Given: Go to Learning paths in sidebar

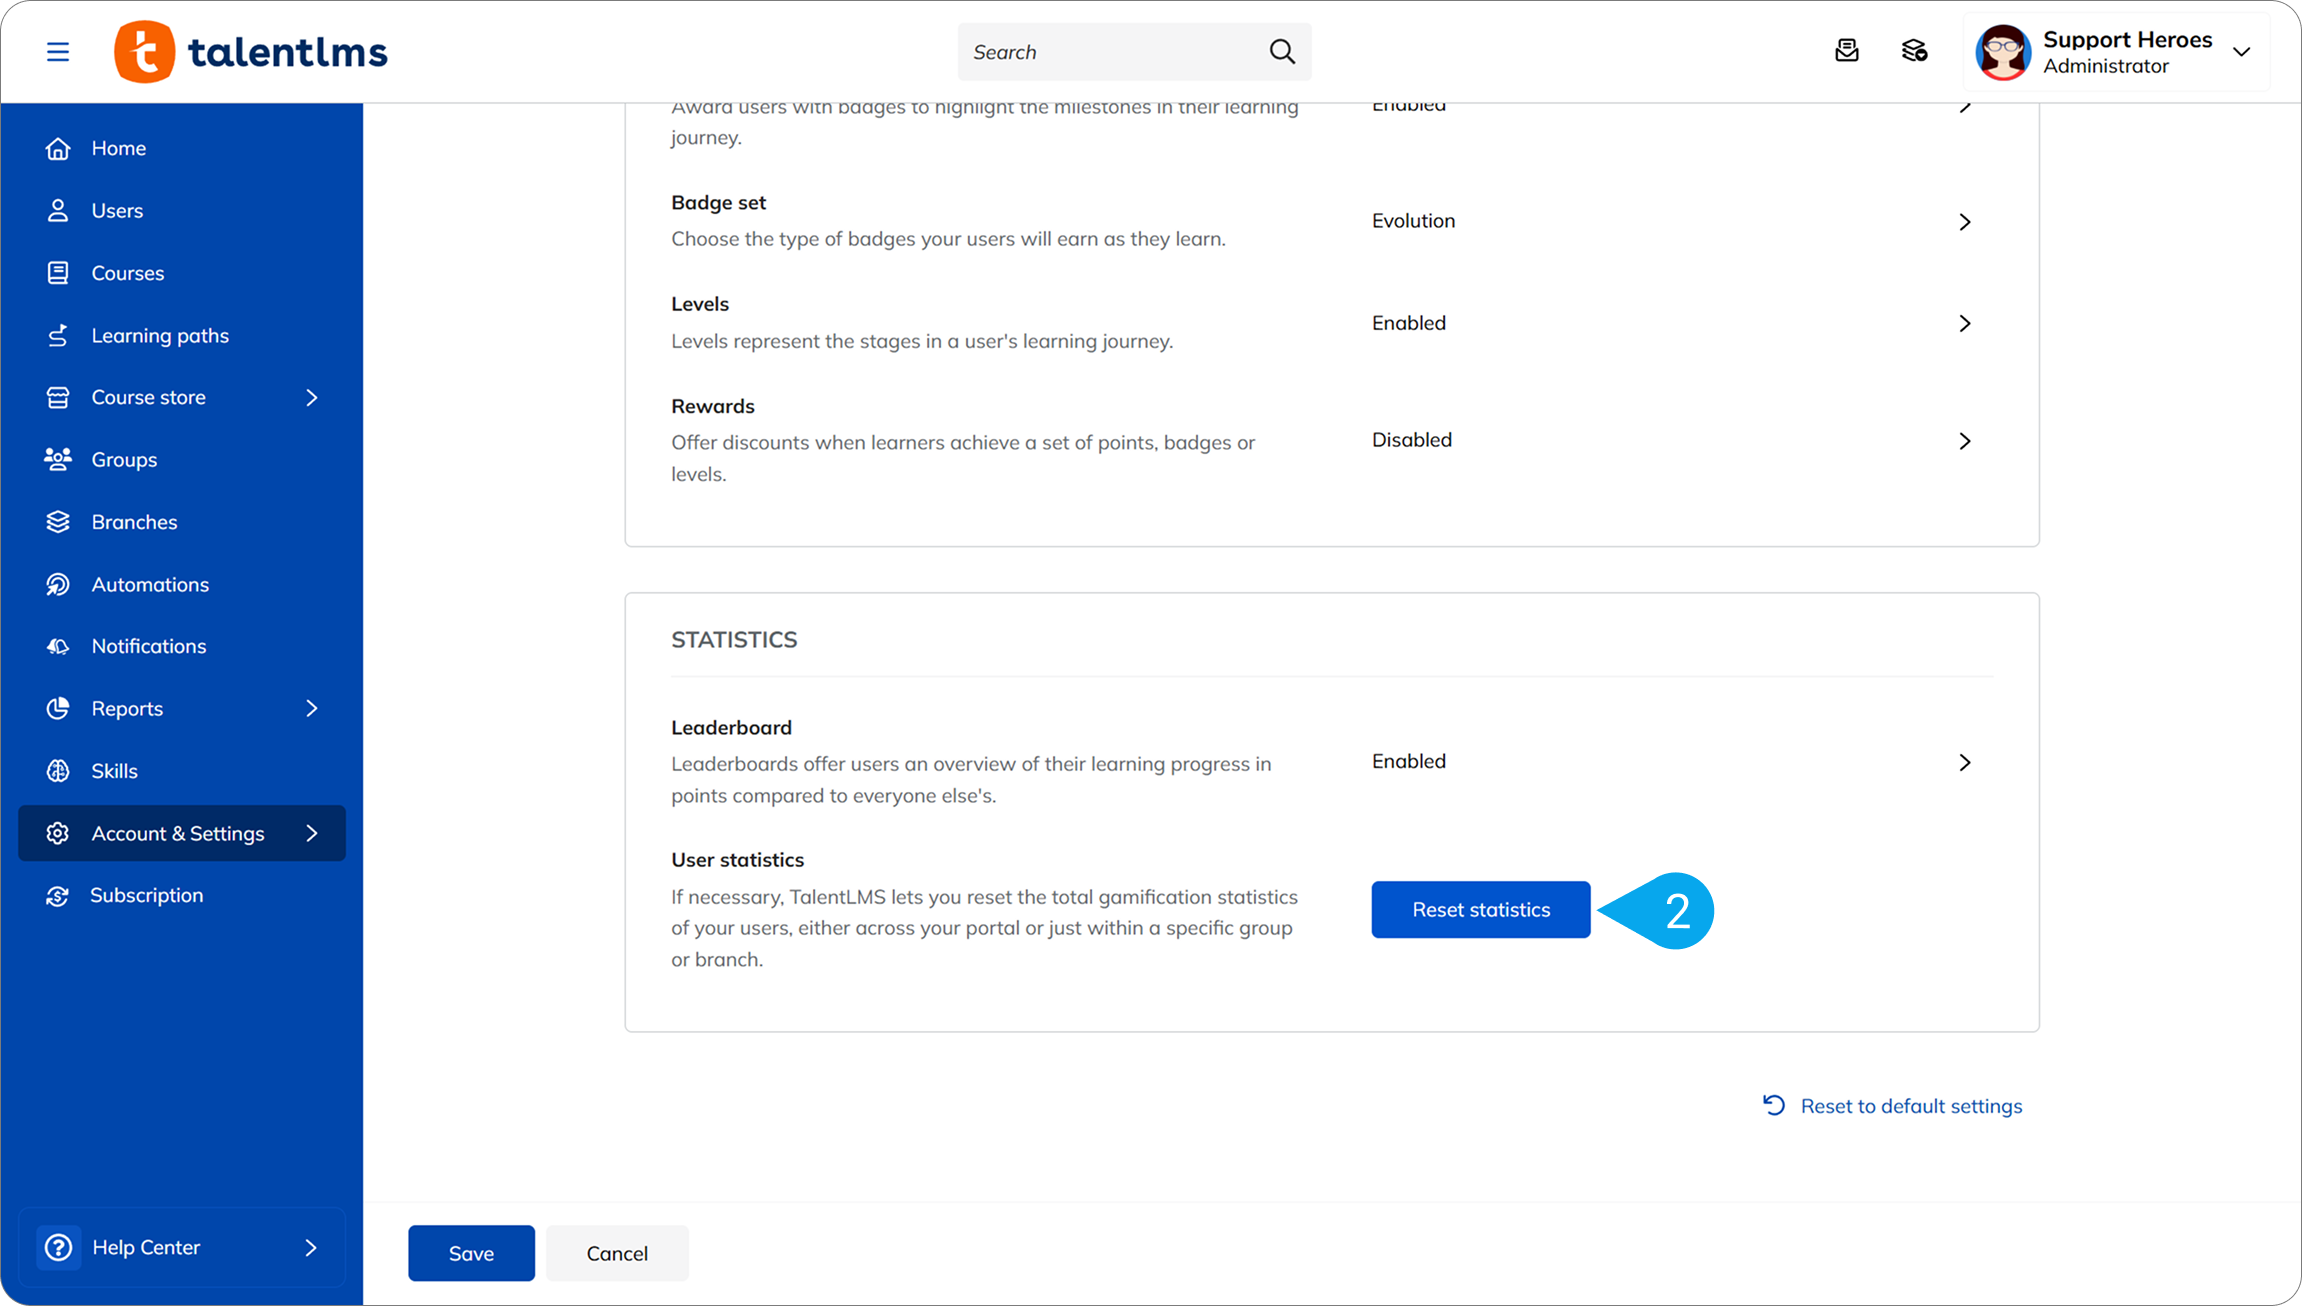Looking at the screenshot, I should (x=160, y=336).
